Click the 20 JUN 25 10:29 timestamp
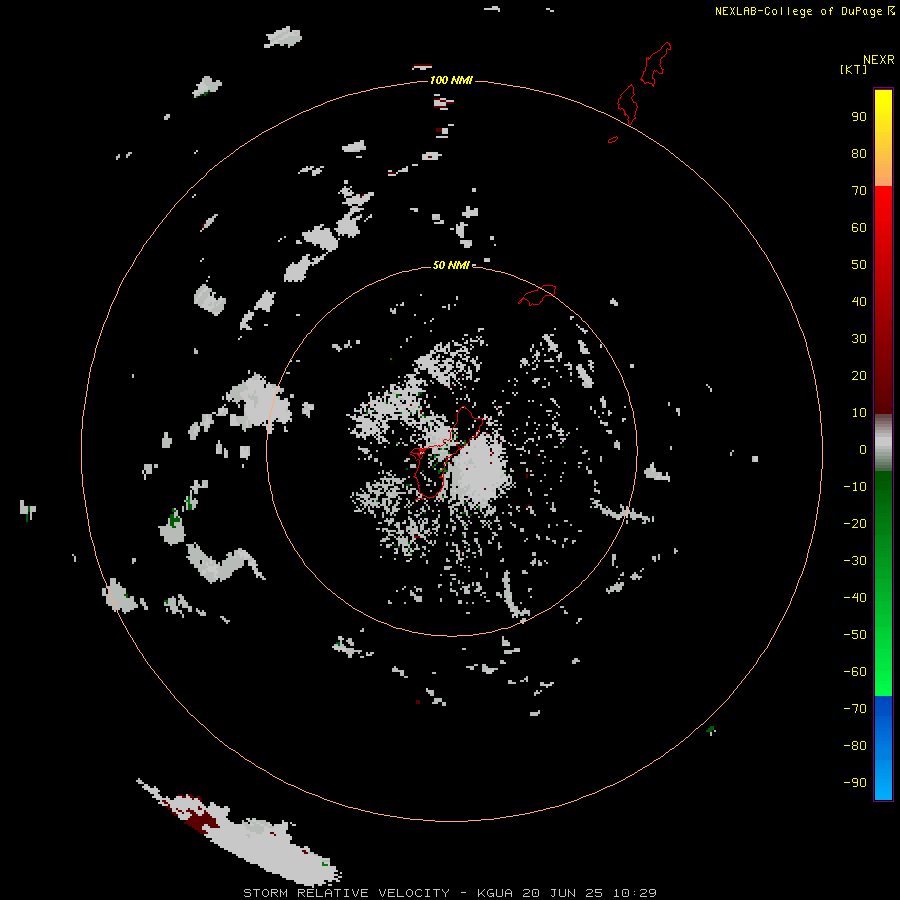 (x=589, y=893)
